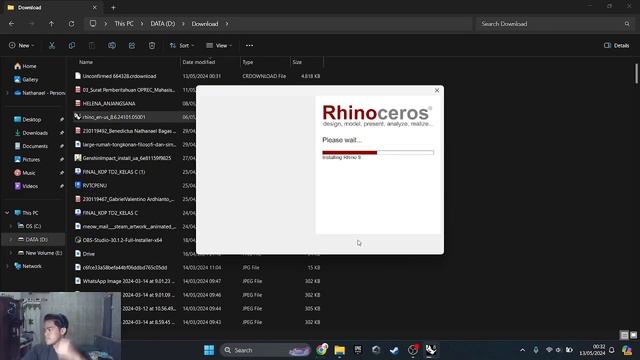Screen dimensions: 640x360
Task: Select the Download tab
Action: tap(51, 7)
